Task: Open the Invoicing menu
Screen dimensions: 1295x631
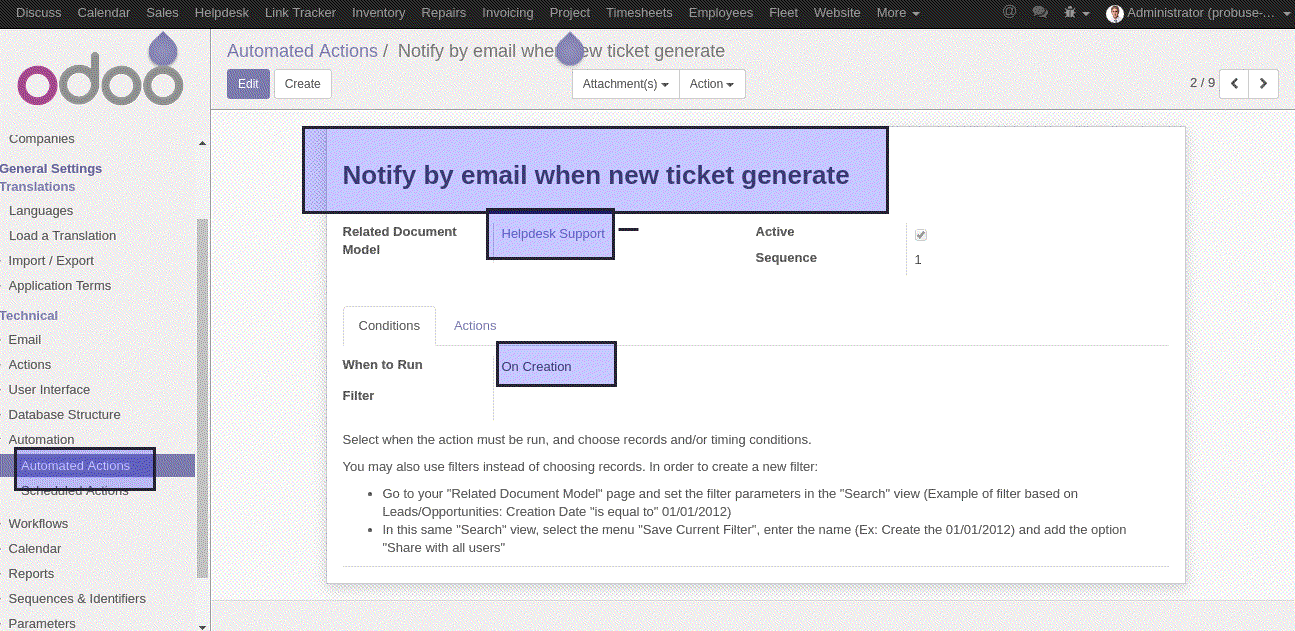Action: (508, 13)
